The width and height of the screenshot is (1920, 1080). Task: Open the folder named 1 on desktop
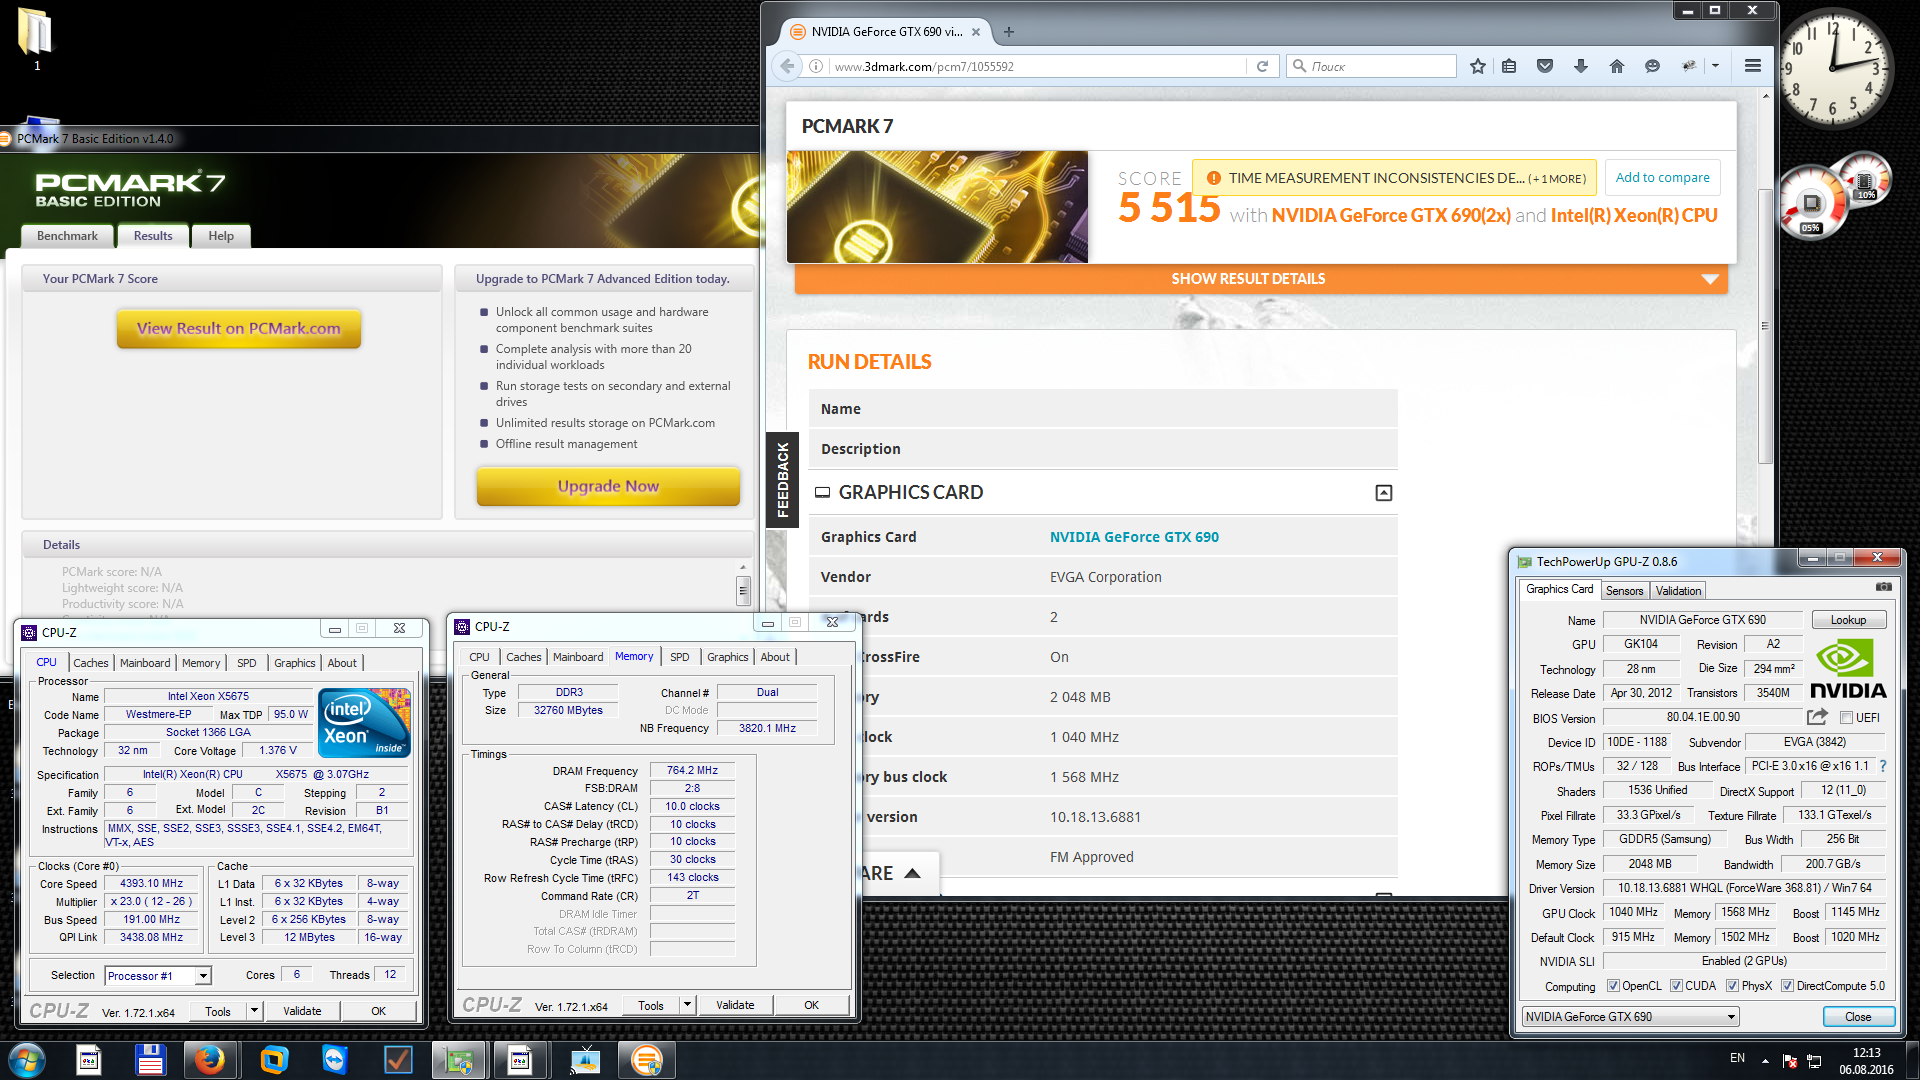[x=36, y=40]
